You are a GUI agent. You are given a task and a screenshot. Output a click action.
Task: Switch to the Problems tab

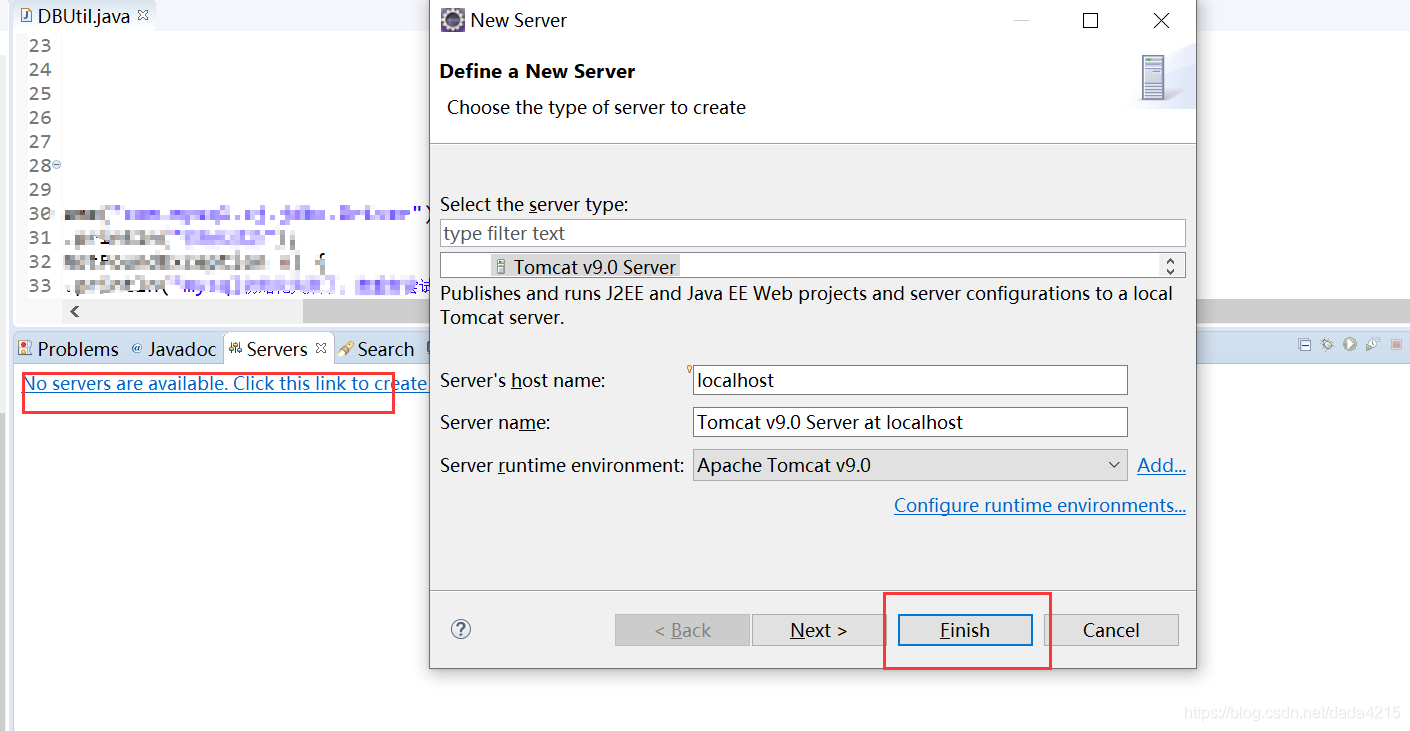point(68,349)
